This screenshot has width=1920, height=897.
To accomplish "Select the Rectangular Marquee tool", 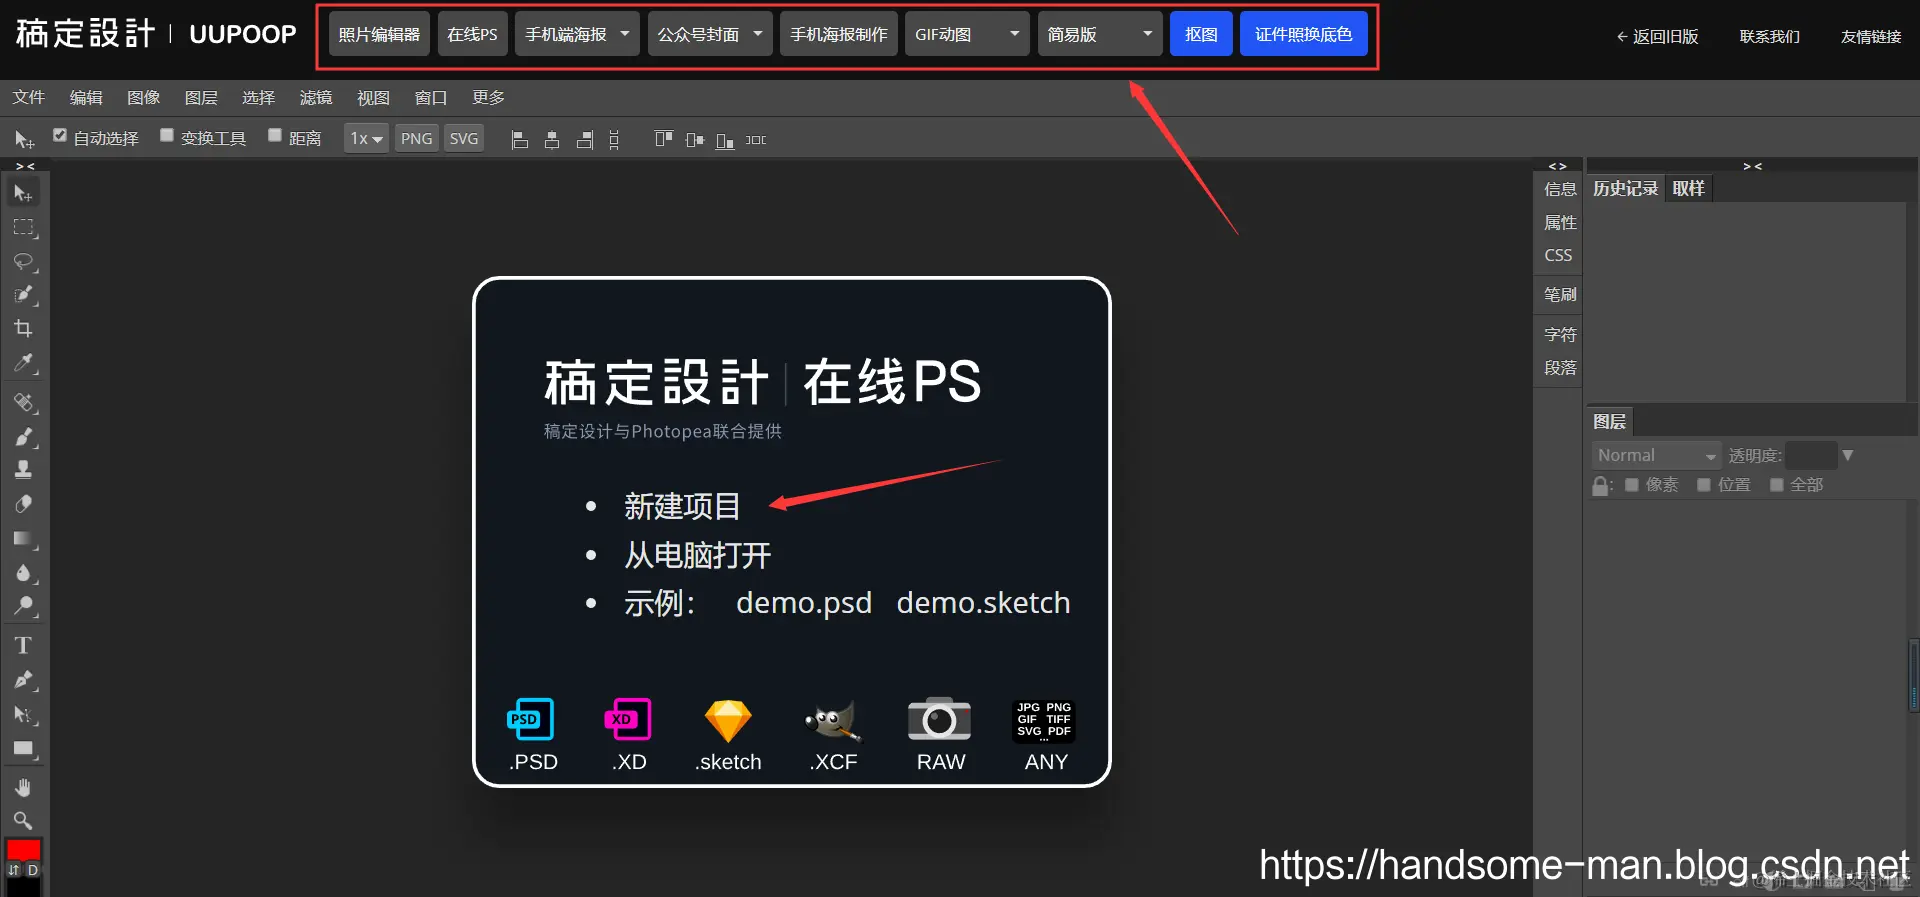I will point(23,227).
